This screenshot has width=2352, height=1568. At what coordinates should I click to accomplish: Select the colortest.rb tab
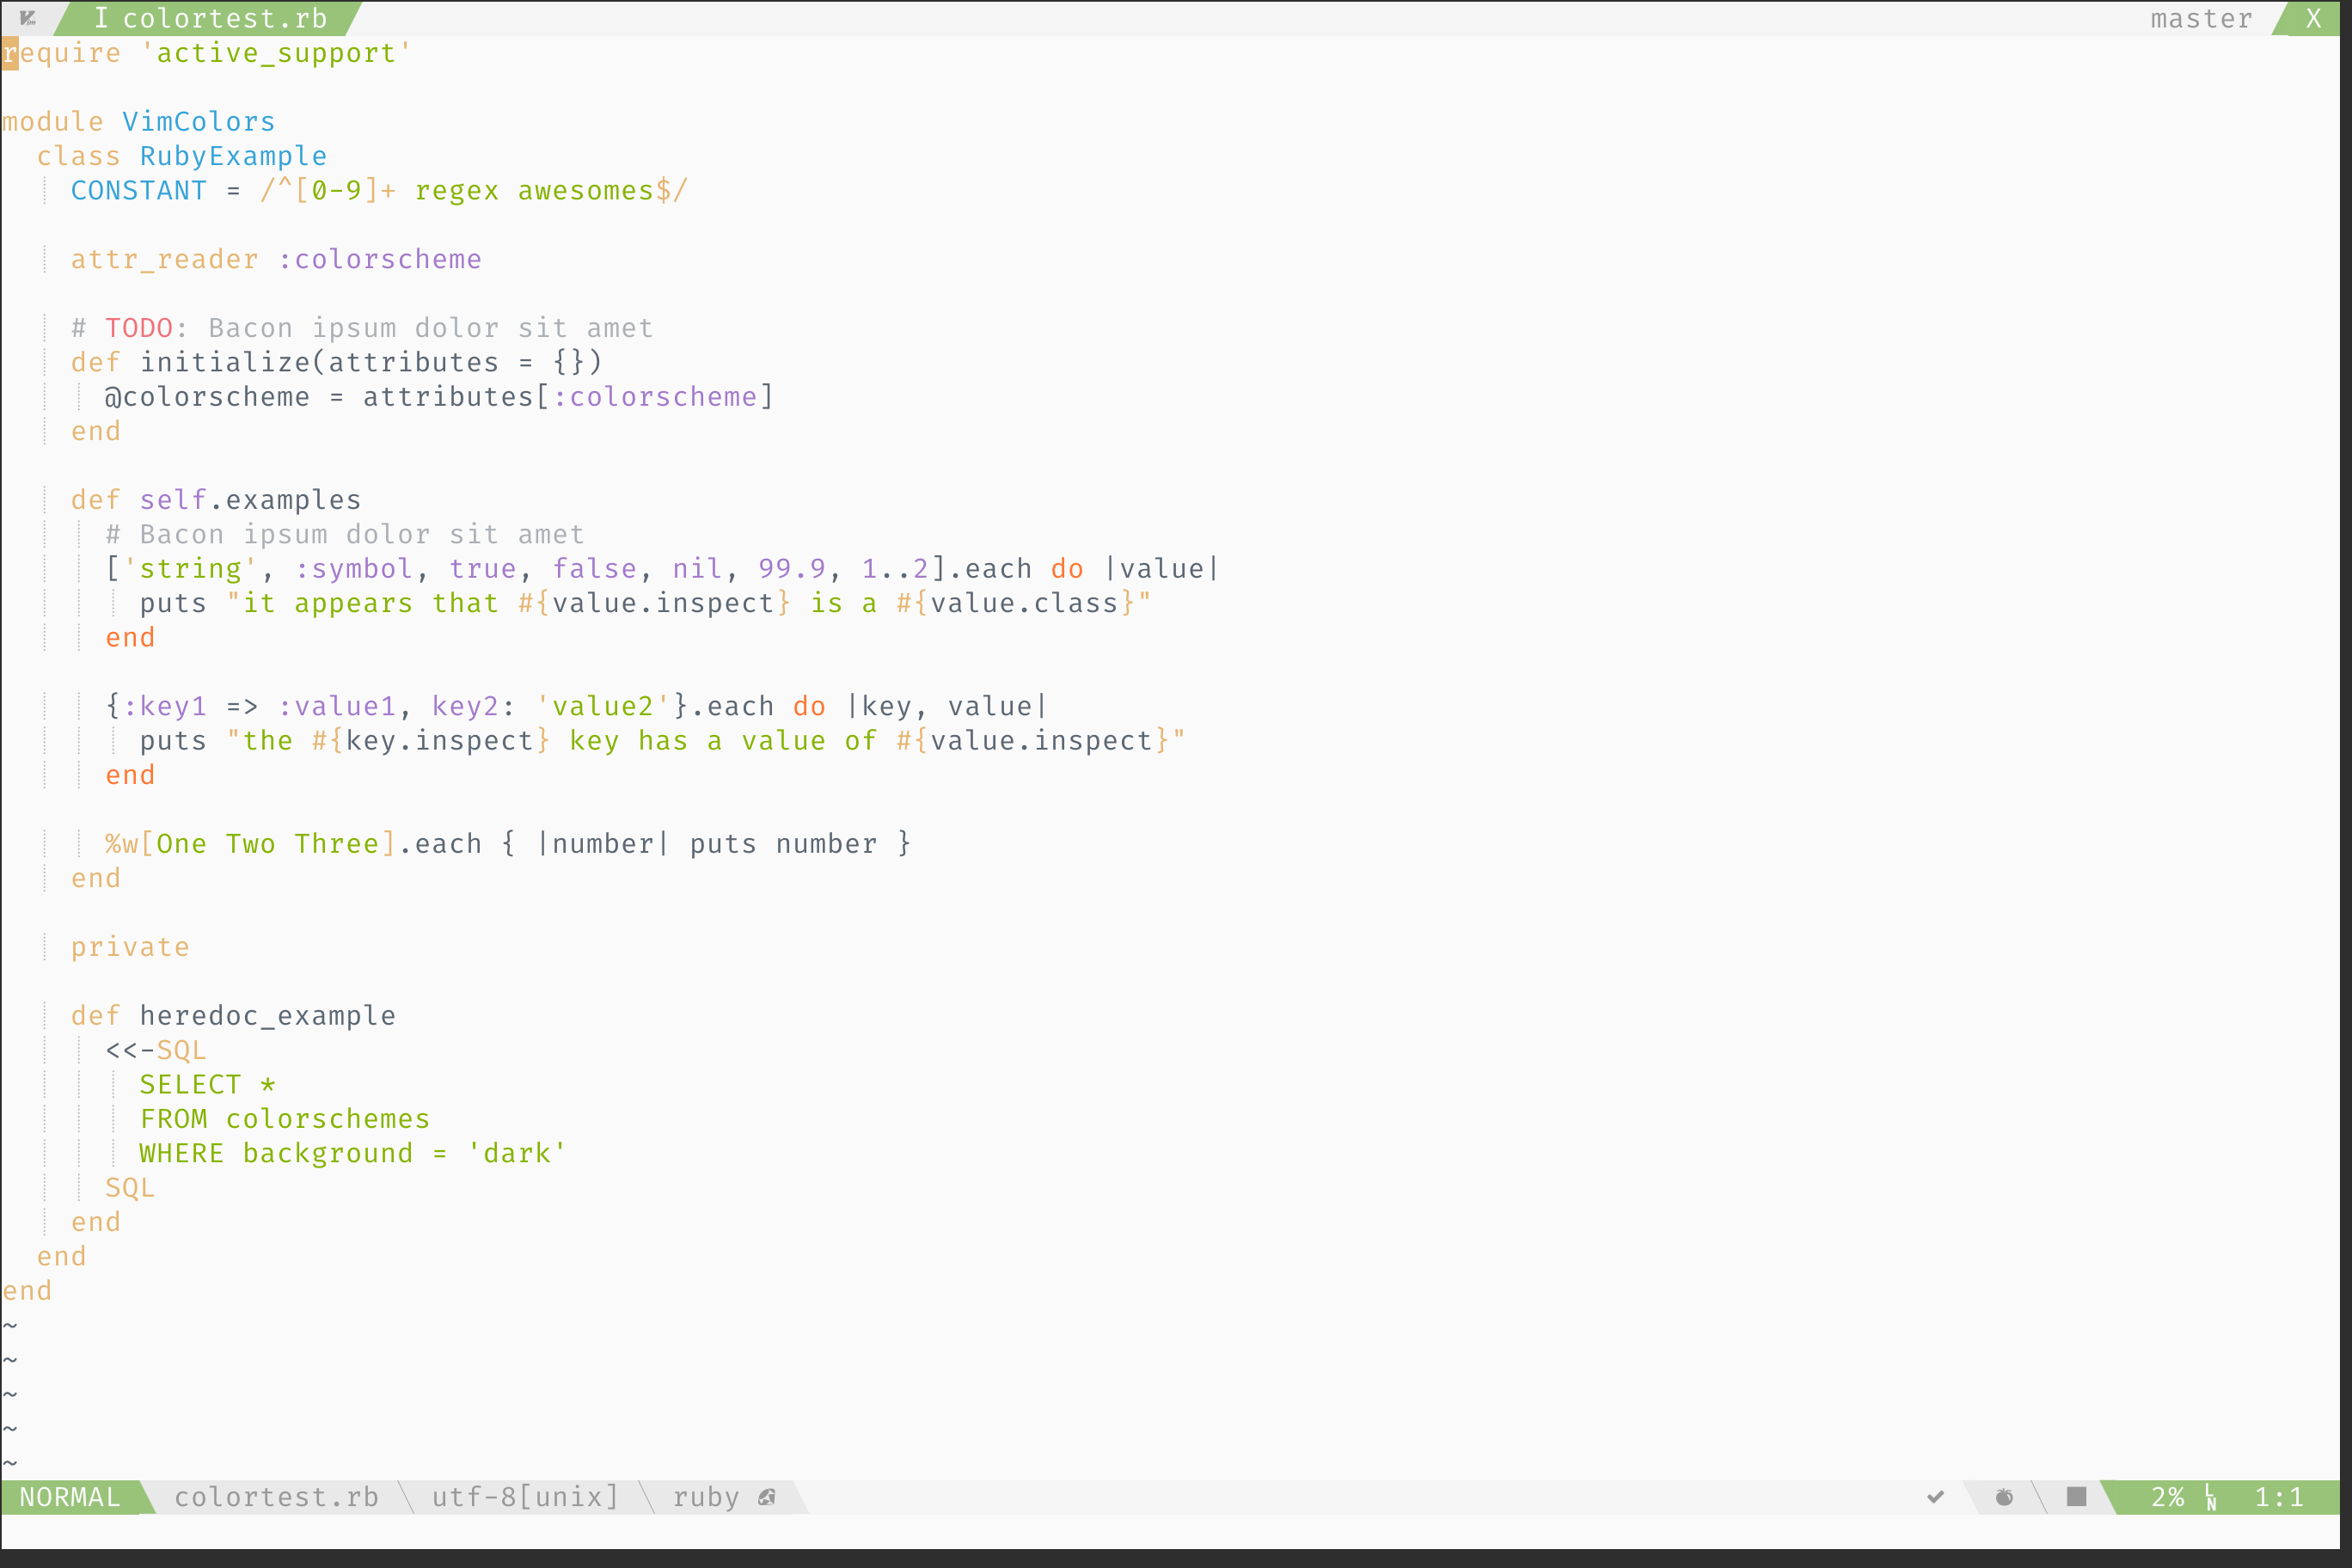[x=210, y=18]
